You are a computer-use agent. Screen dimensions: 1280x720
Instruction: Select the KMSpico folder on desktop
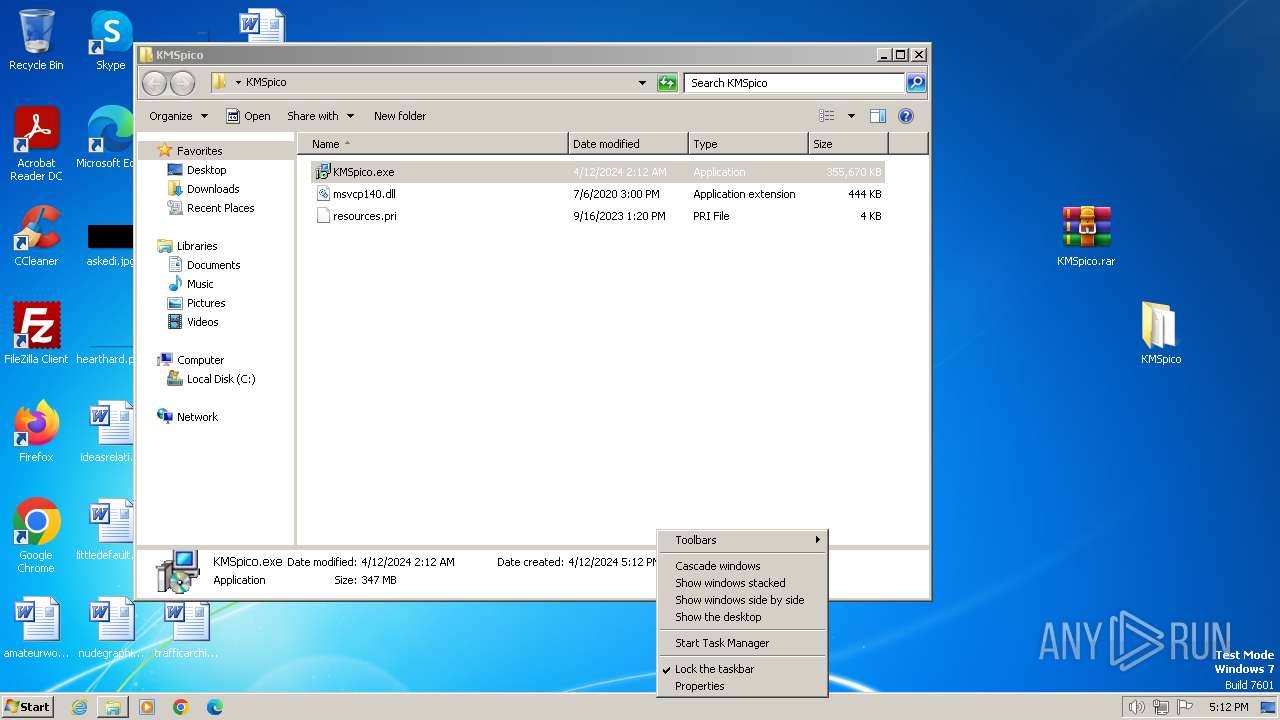pyautogui.click(x=1160, y=334)
